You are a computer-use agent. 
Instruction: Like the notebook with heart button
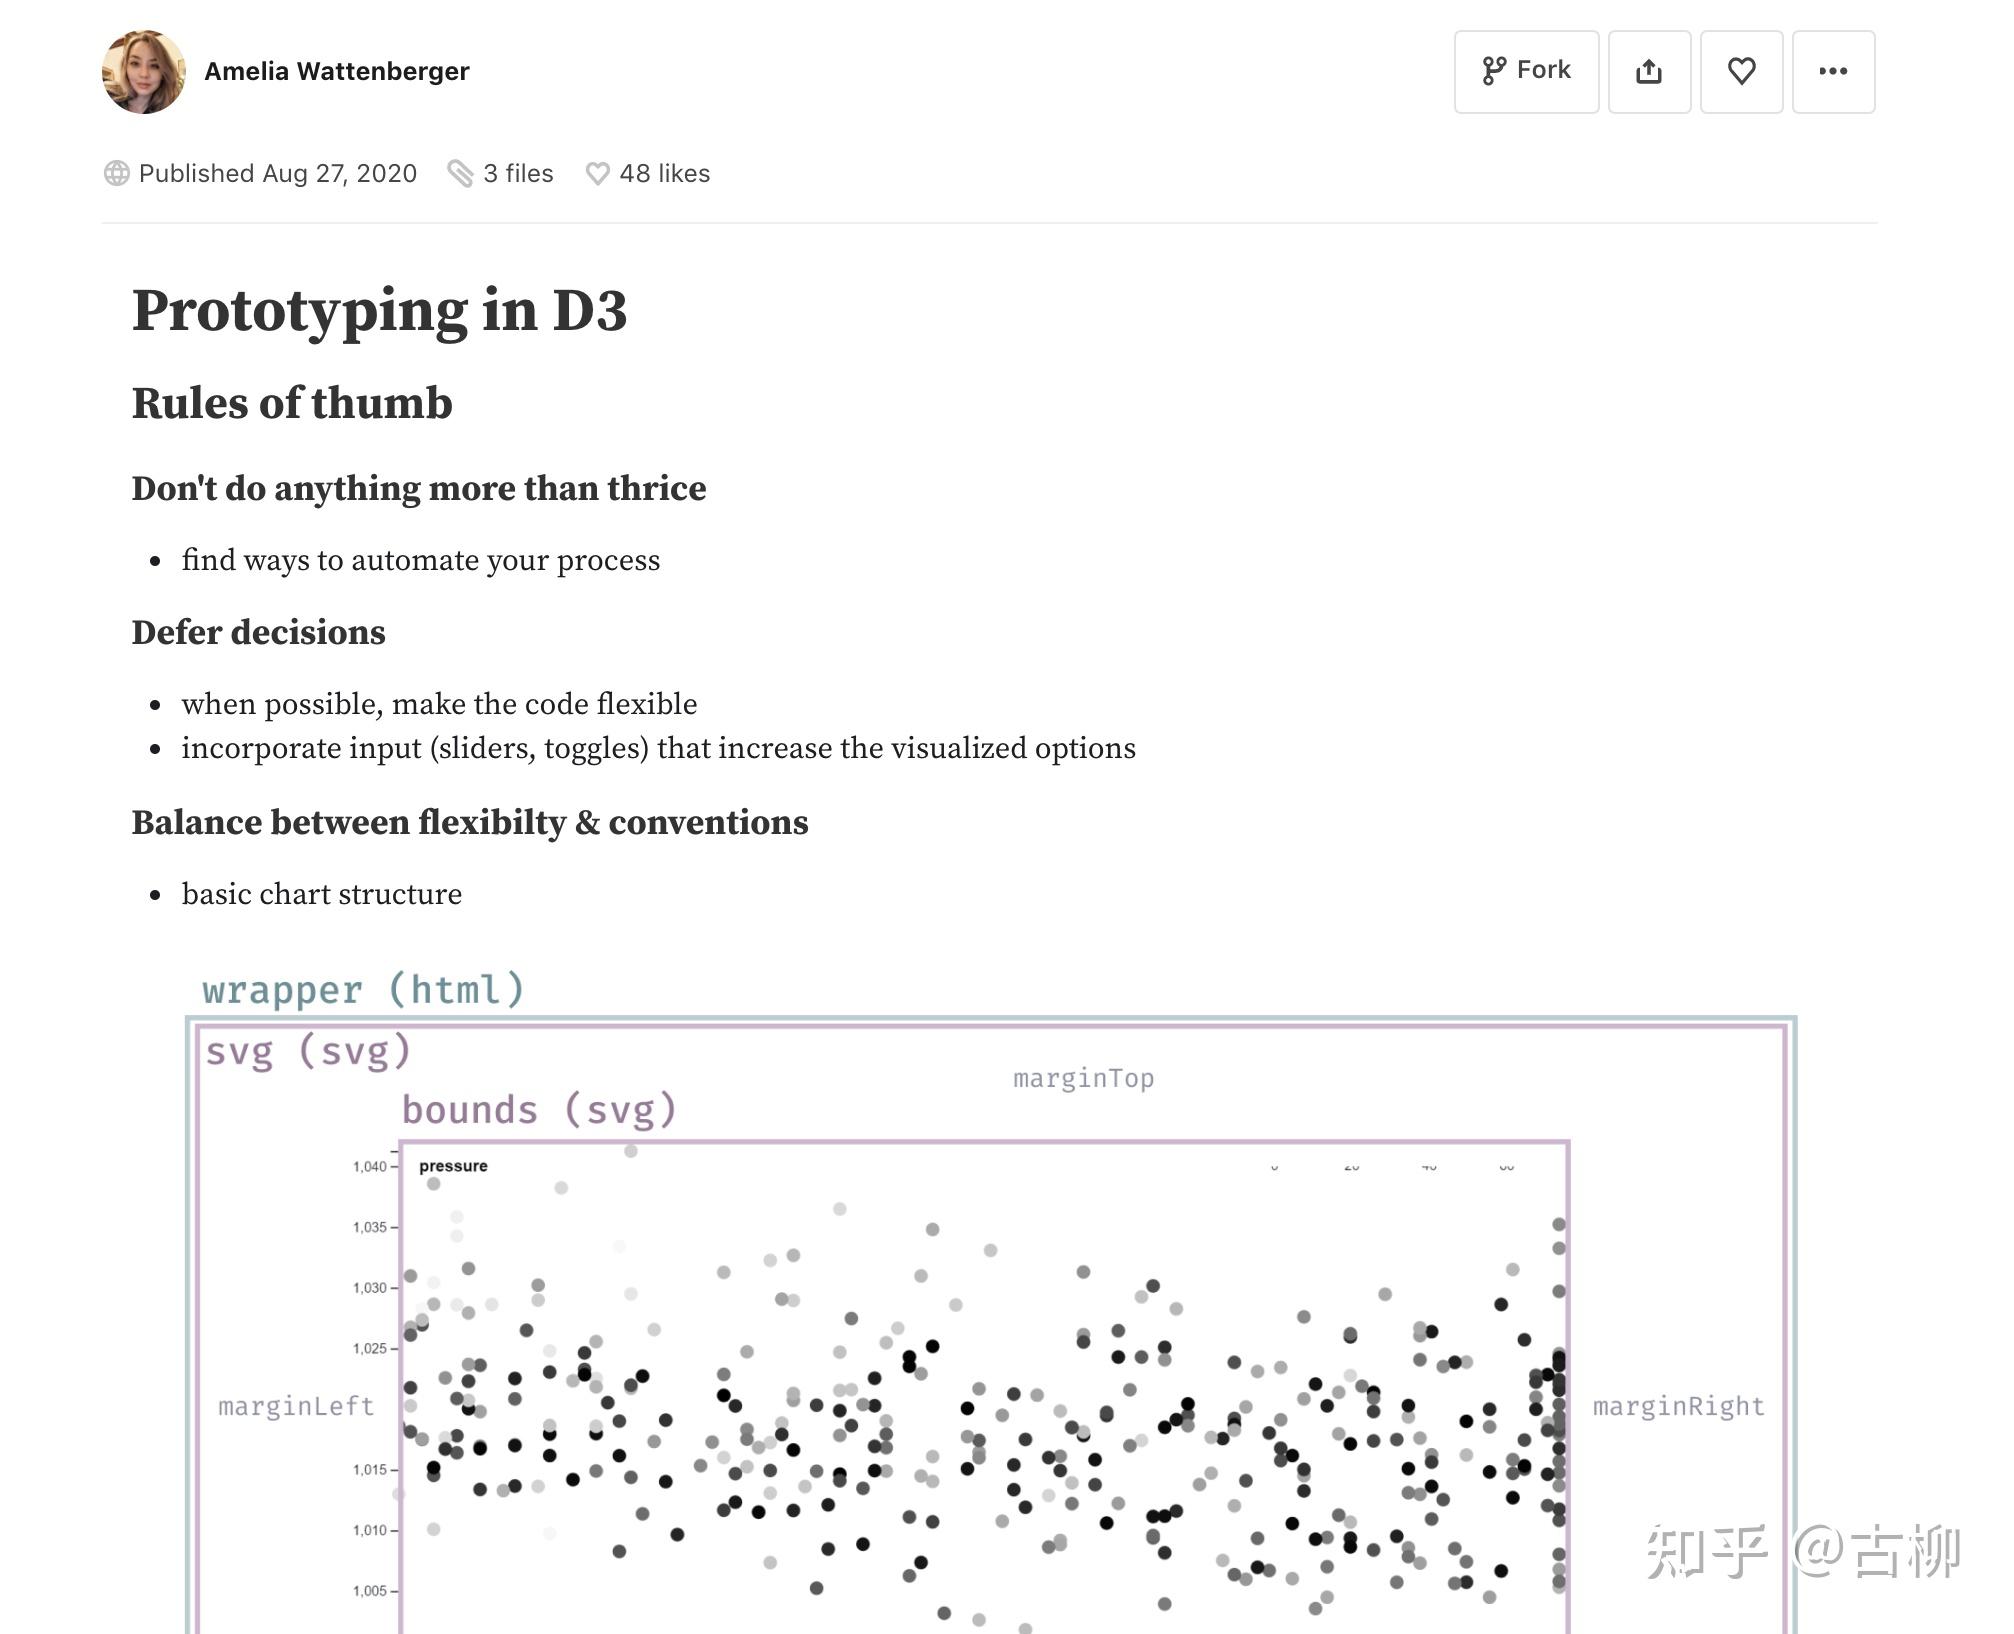[x=1741, y=71]
